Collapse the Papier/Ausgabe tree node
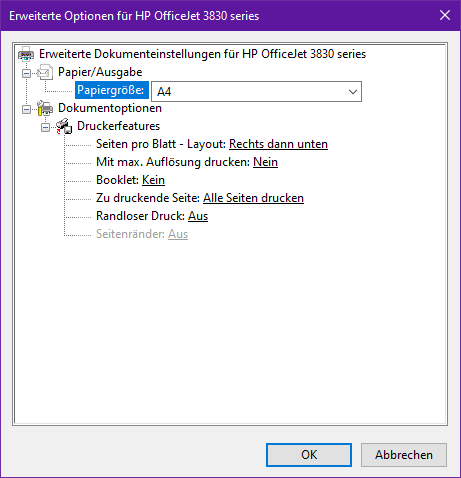 [26, 73]
